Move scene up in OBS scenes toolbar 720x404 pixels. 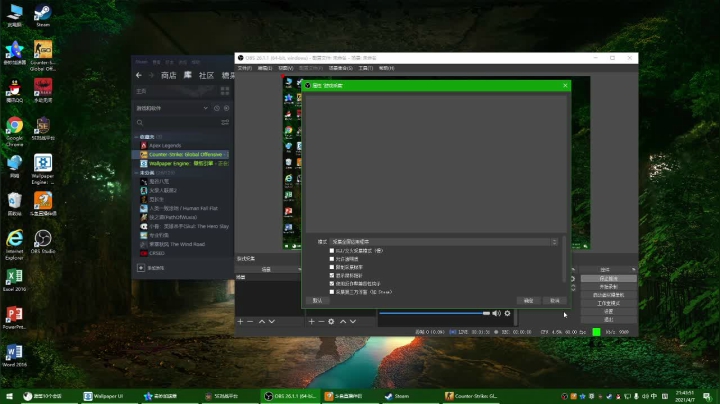click(x=262, y=321)
